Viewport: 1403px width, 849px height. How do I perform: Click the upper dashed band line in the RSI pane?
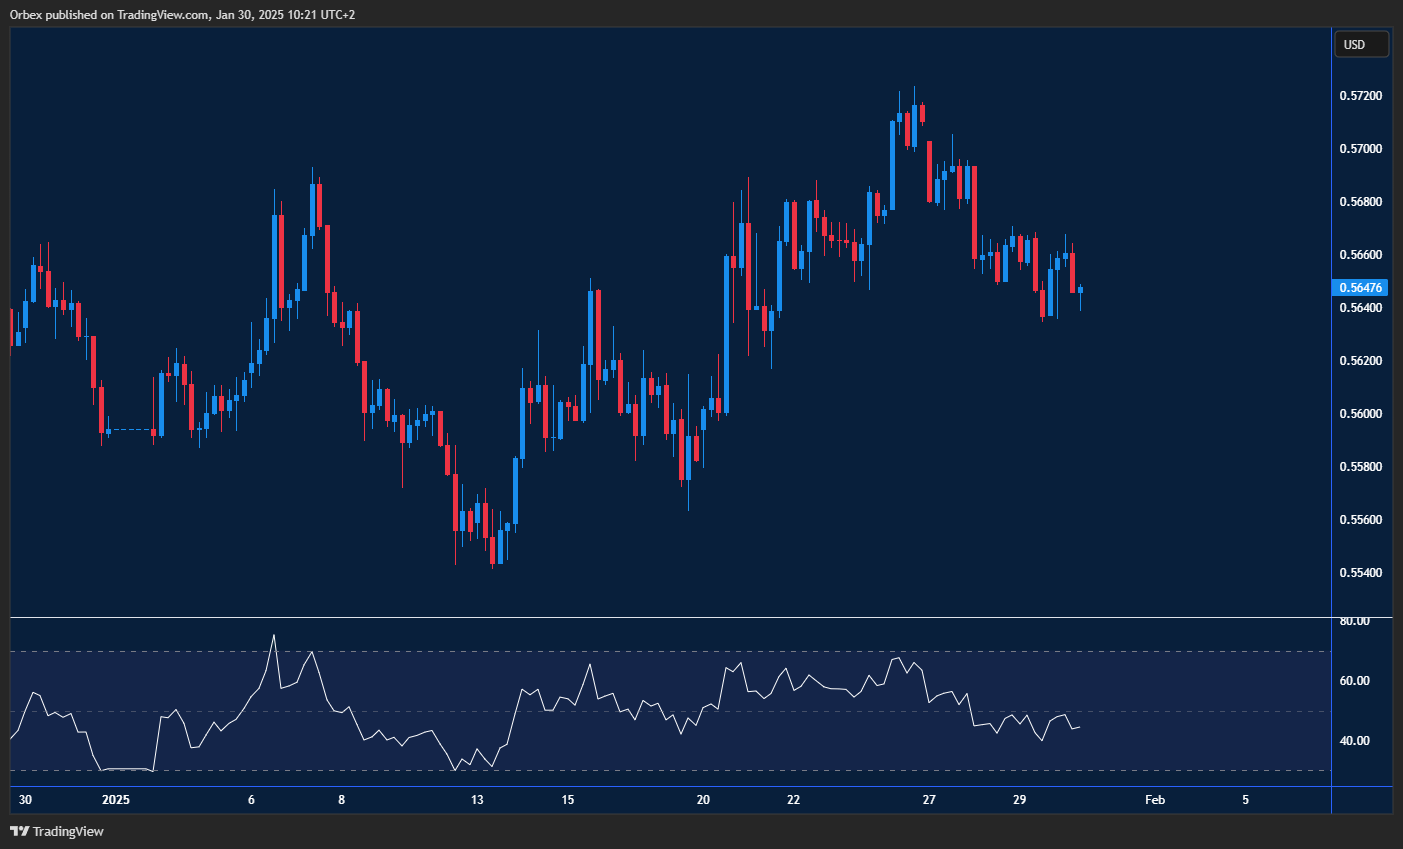[x=670, y=652]
